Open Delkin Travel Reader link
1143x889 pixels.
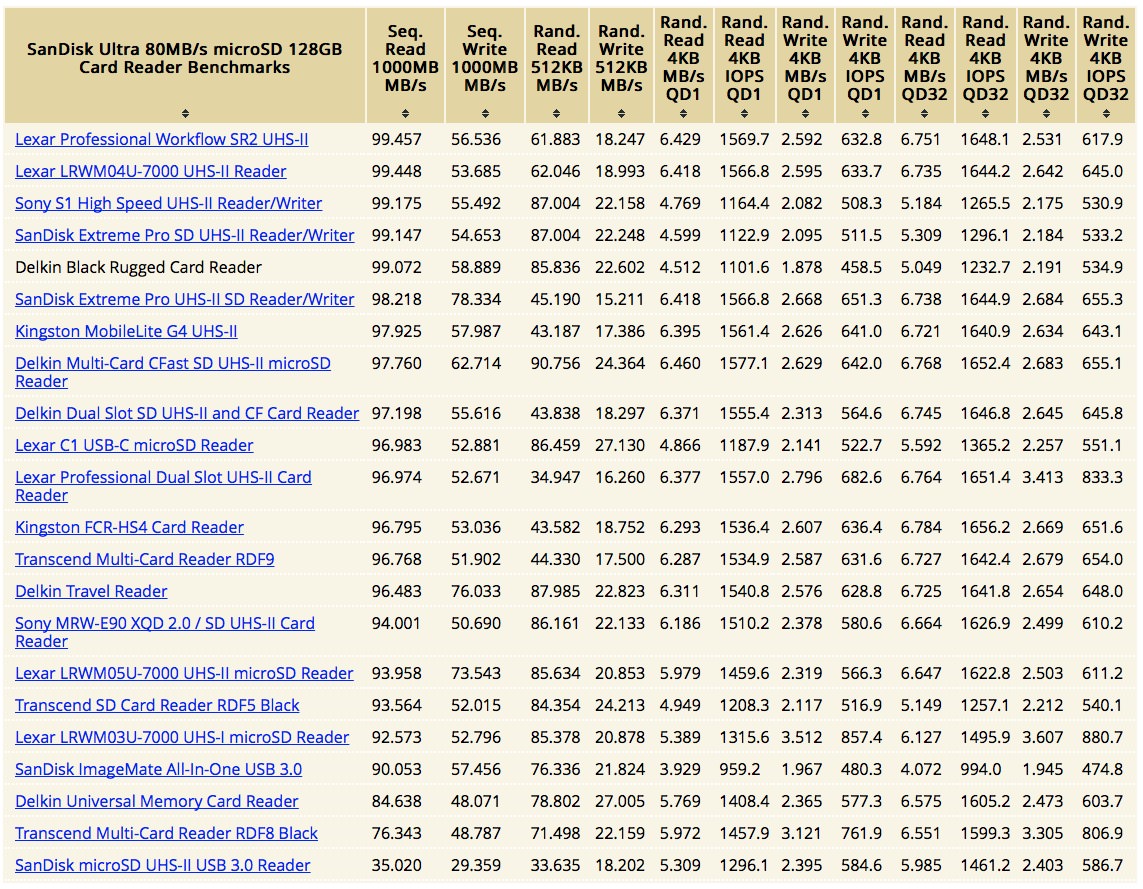(x=91, y=591)
